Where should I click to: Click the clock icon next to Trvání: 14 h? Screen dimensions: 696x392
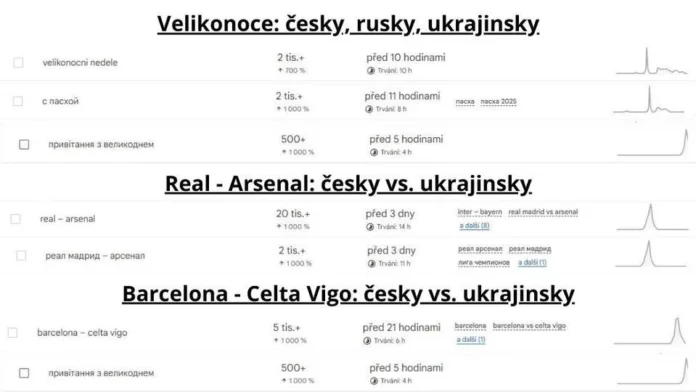pyautogui.click(x=370, y=227)
